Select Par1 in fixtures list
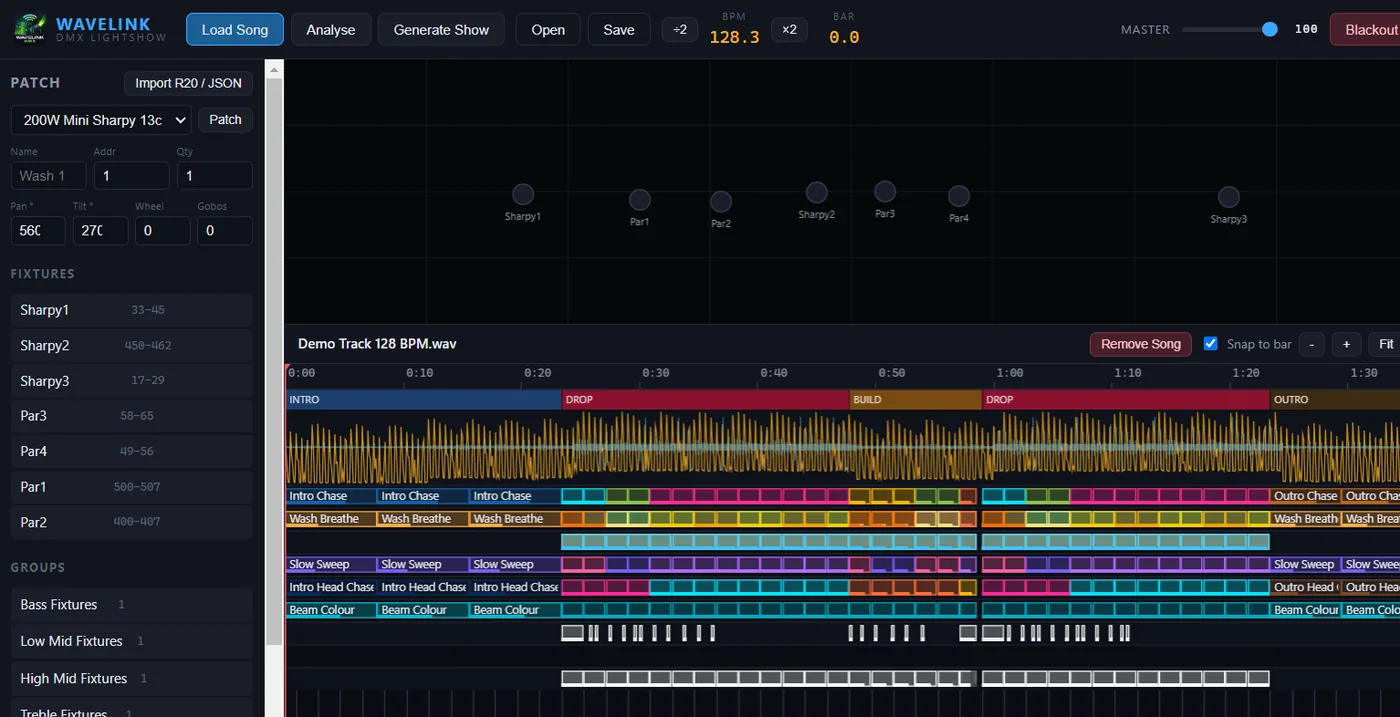 pos(131,487)
